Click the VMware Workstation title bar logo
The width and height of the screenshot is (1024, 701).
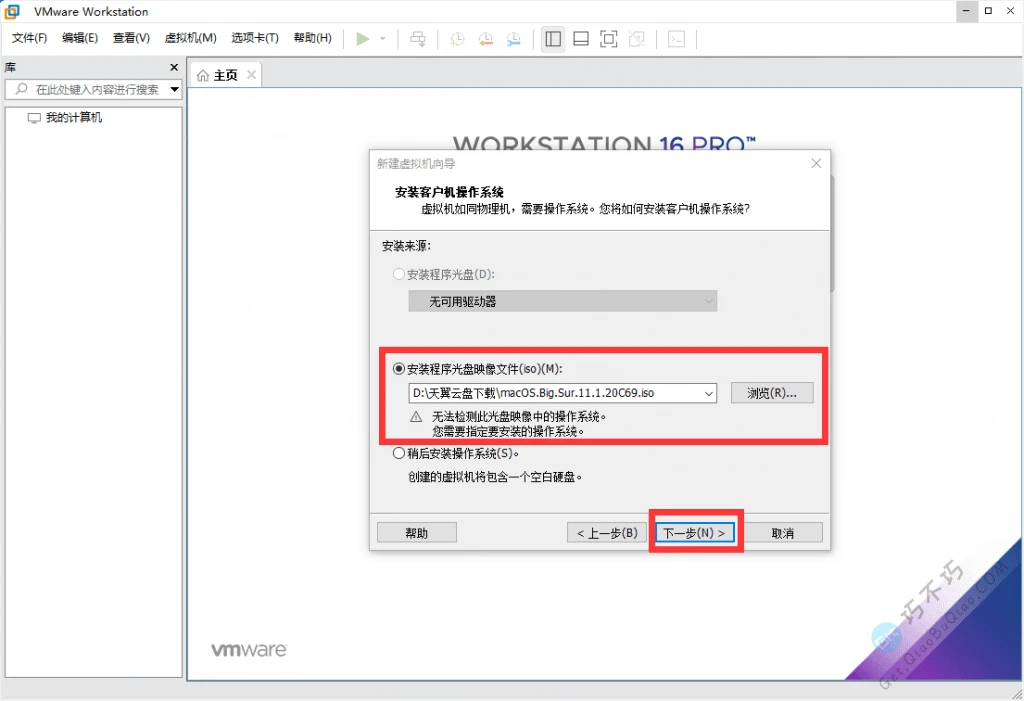pyautogui.click(x=12, y=11)
